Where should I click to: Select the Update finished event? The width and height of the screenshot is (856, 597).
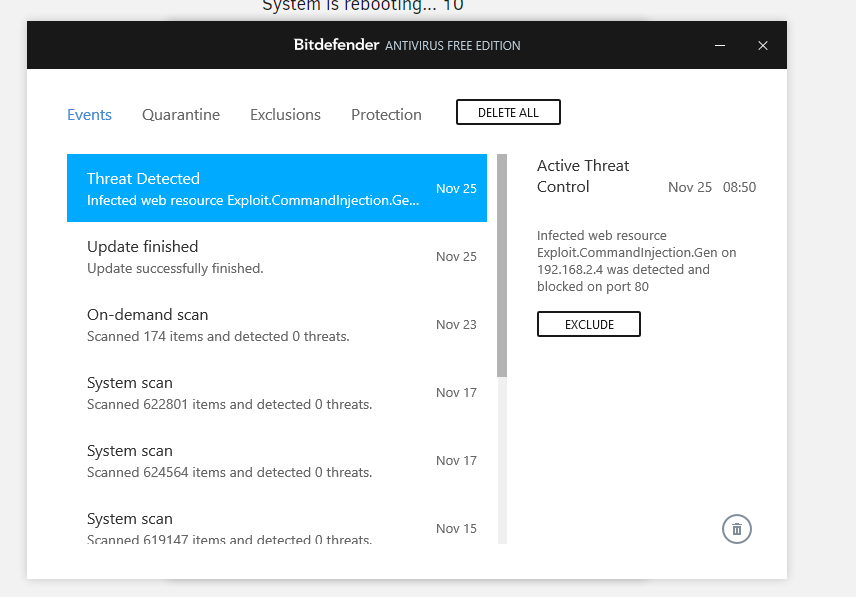[x=277, y=256]
